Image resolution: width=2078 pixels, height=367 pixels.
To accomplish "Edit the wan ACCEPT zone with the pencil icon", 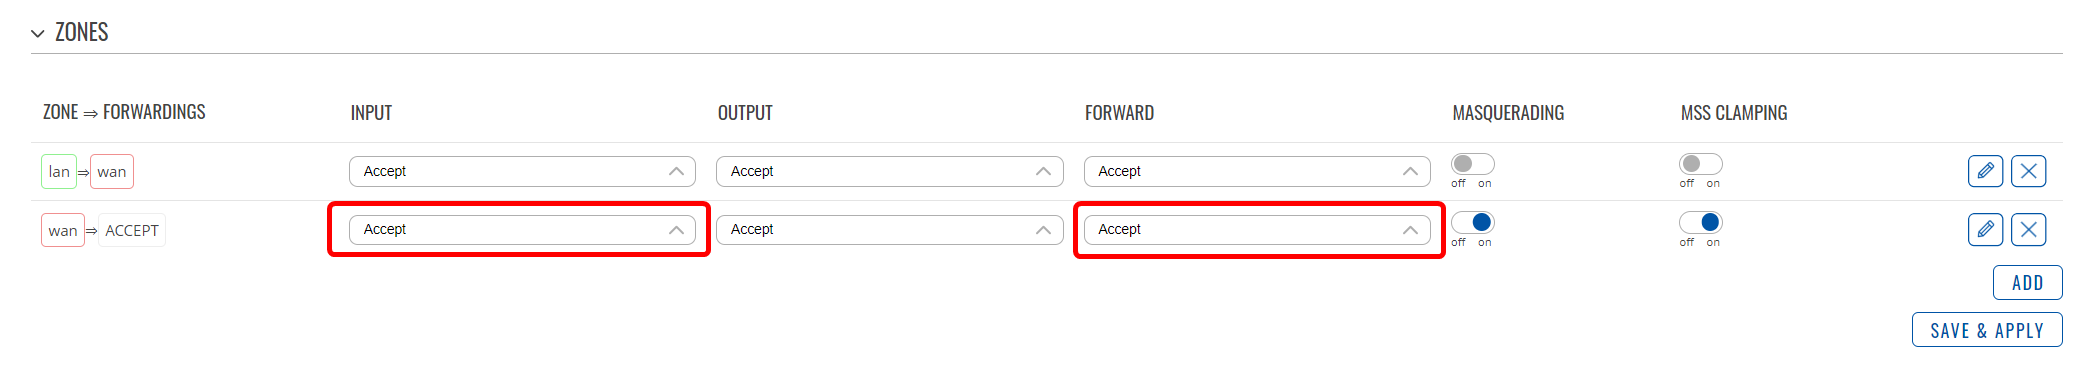I will tap(1985, 229).
